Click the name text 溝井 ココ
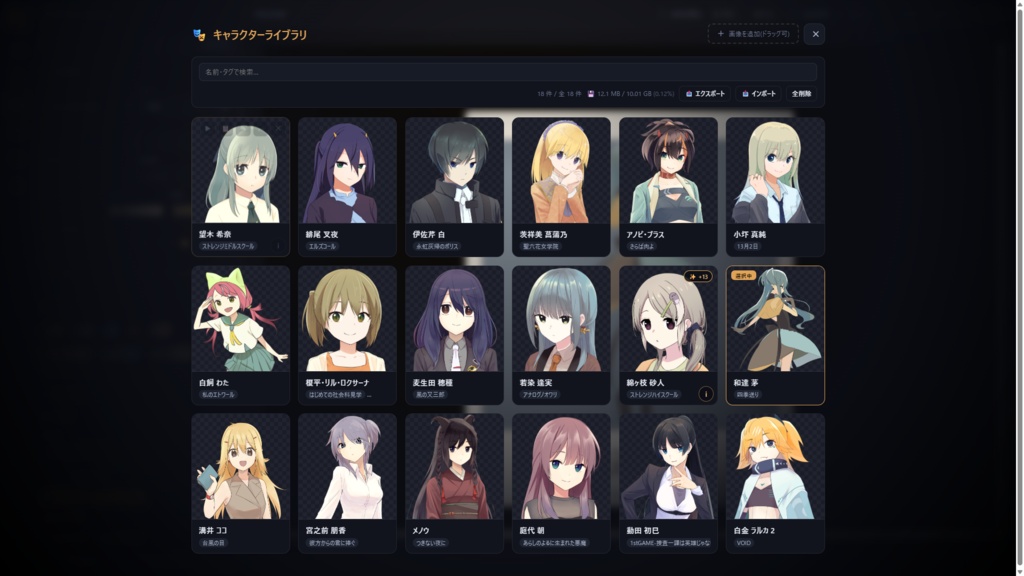This screenshot has height=576, width=1024. tap(213, 530)
